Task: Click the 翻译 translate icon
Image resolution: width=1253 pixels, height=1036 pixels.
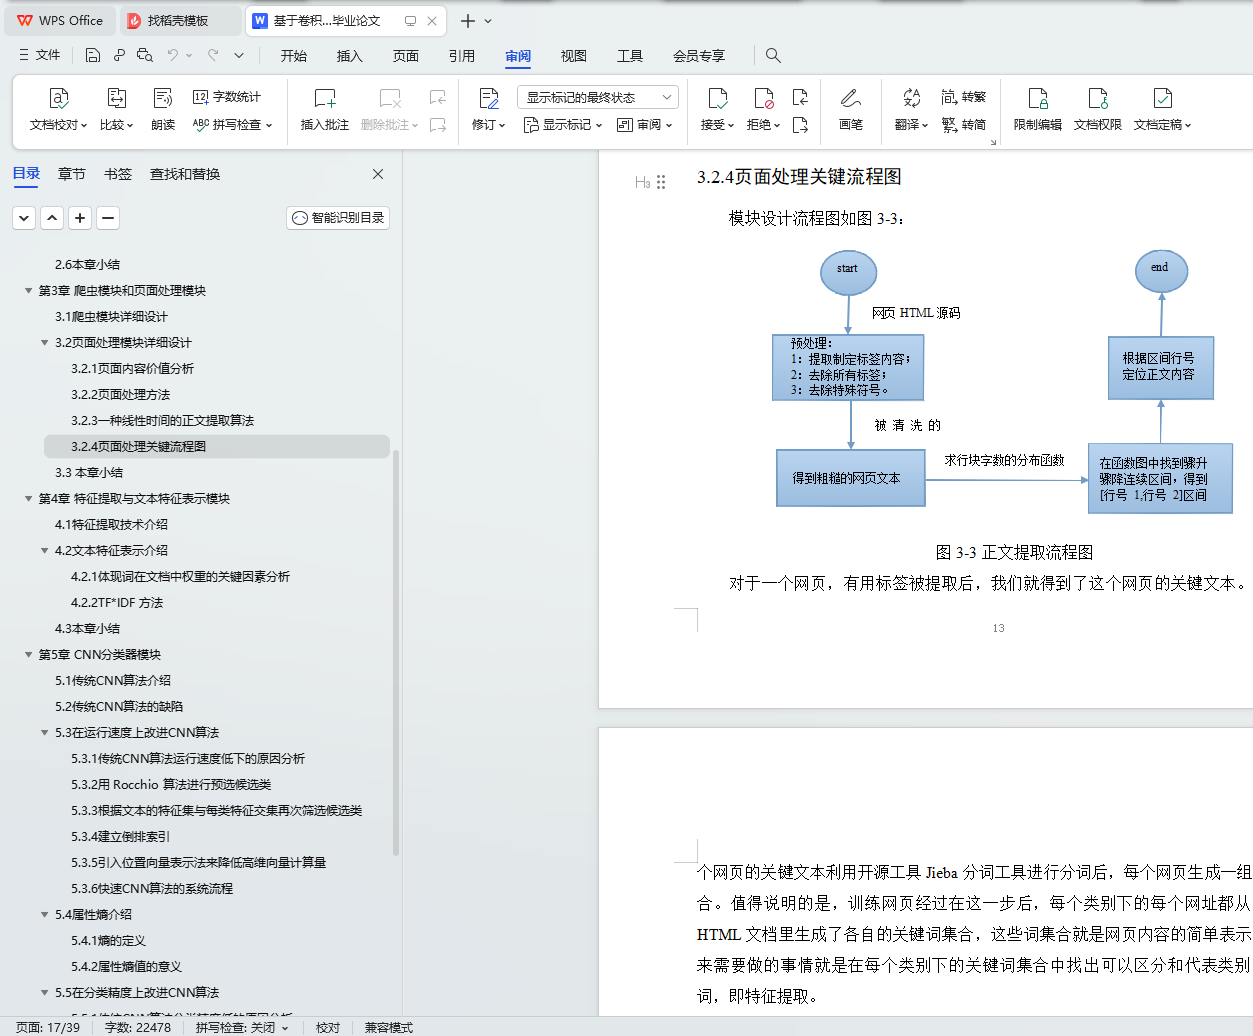Action: (911, 98)
